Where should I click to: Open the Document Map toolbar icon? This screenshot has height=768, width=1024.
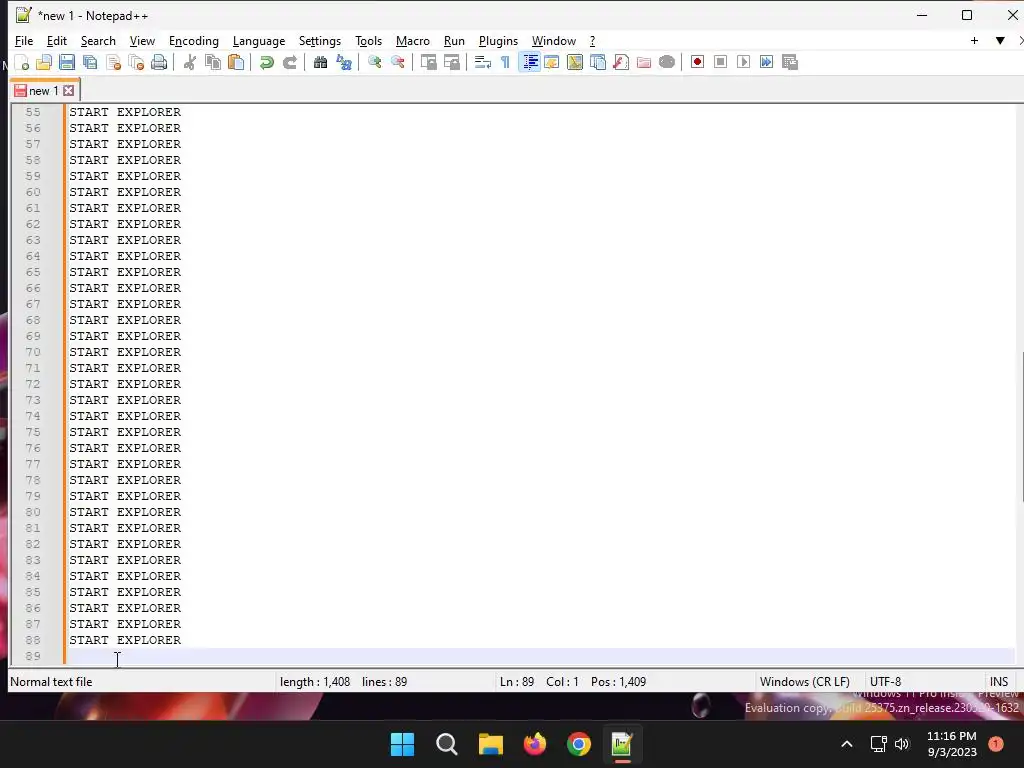pos(575,62)
